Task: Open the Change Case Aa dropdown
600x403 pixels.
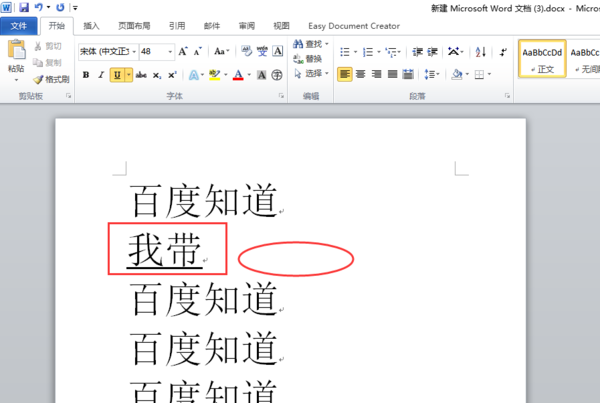Action: point(222,51)
